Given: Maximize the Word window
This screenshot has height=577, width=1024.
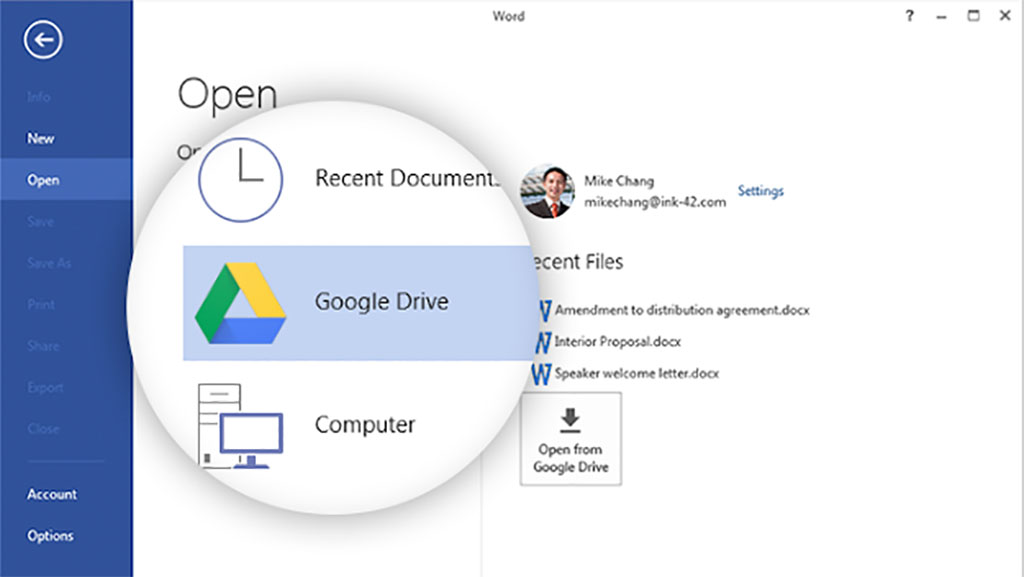Looking at the screenshot, I should (x=973, y=16).
